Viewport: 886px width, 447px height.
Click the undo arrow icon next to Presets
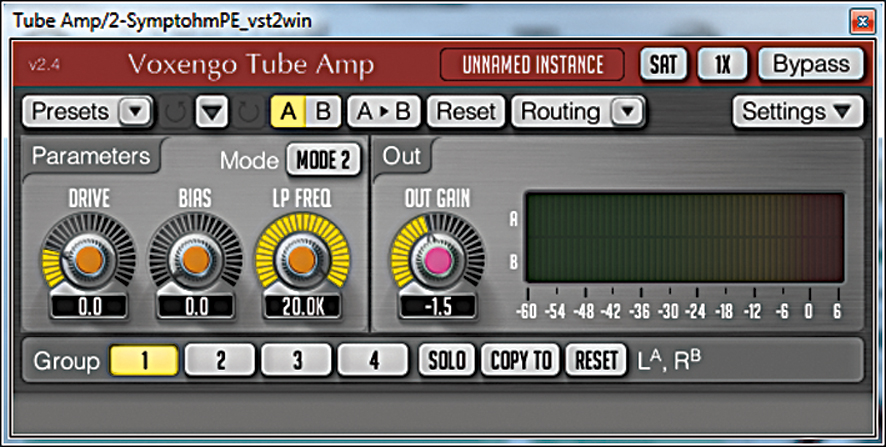pos(174,111)
